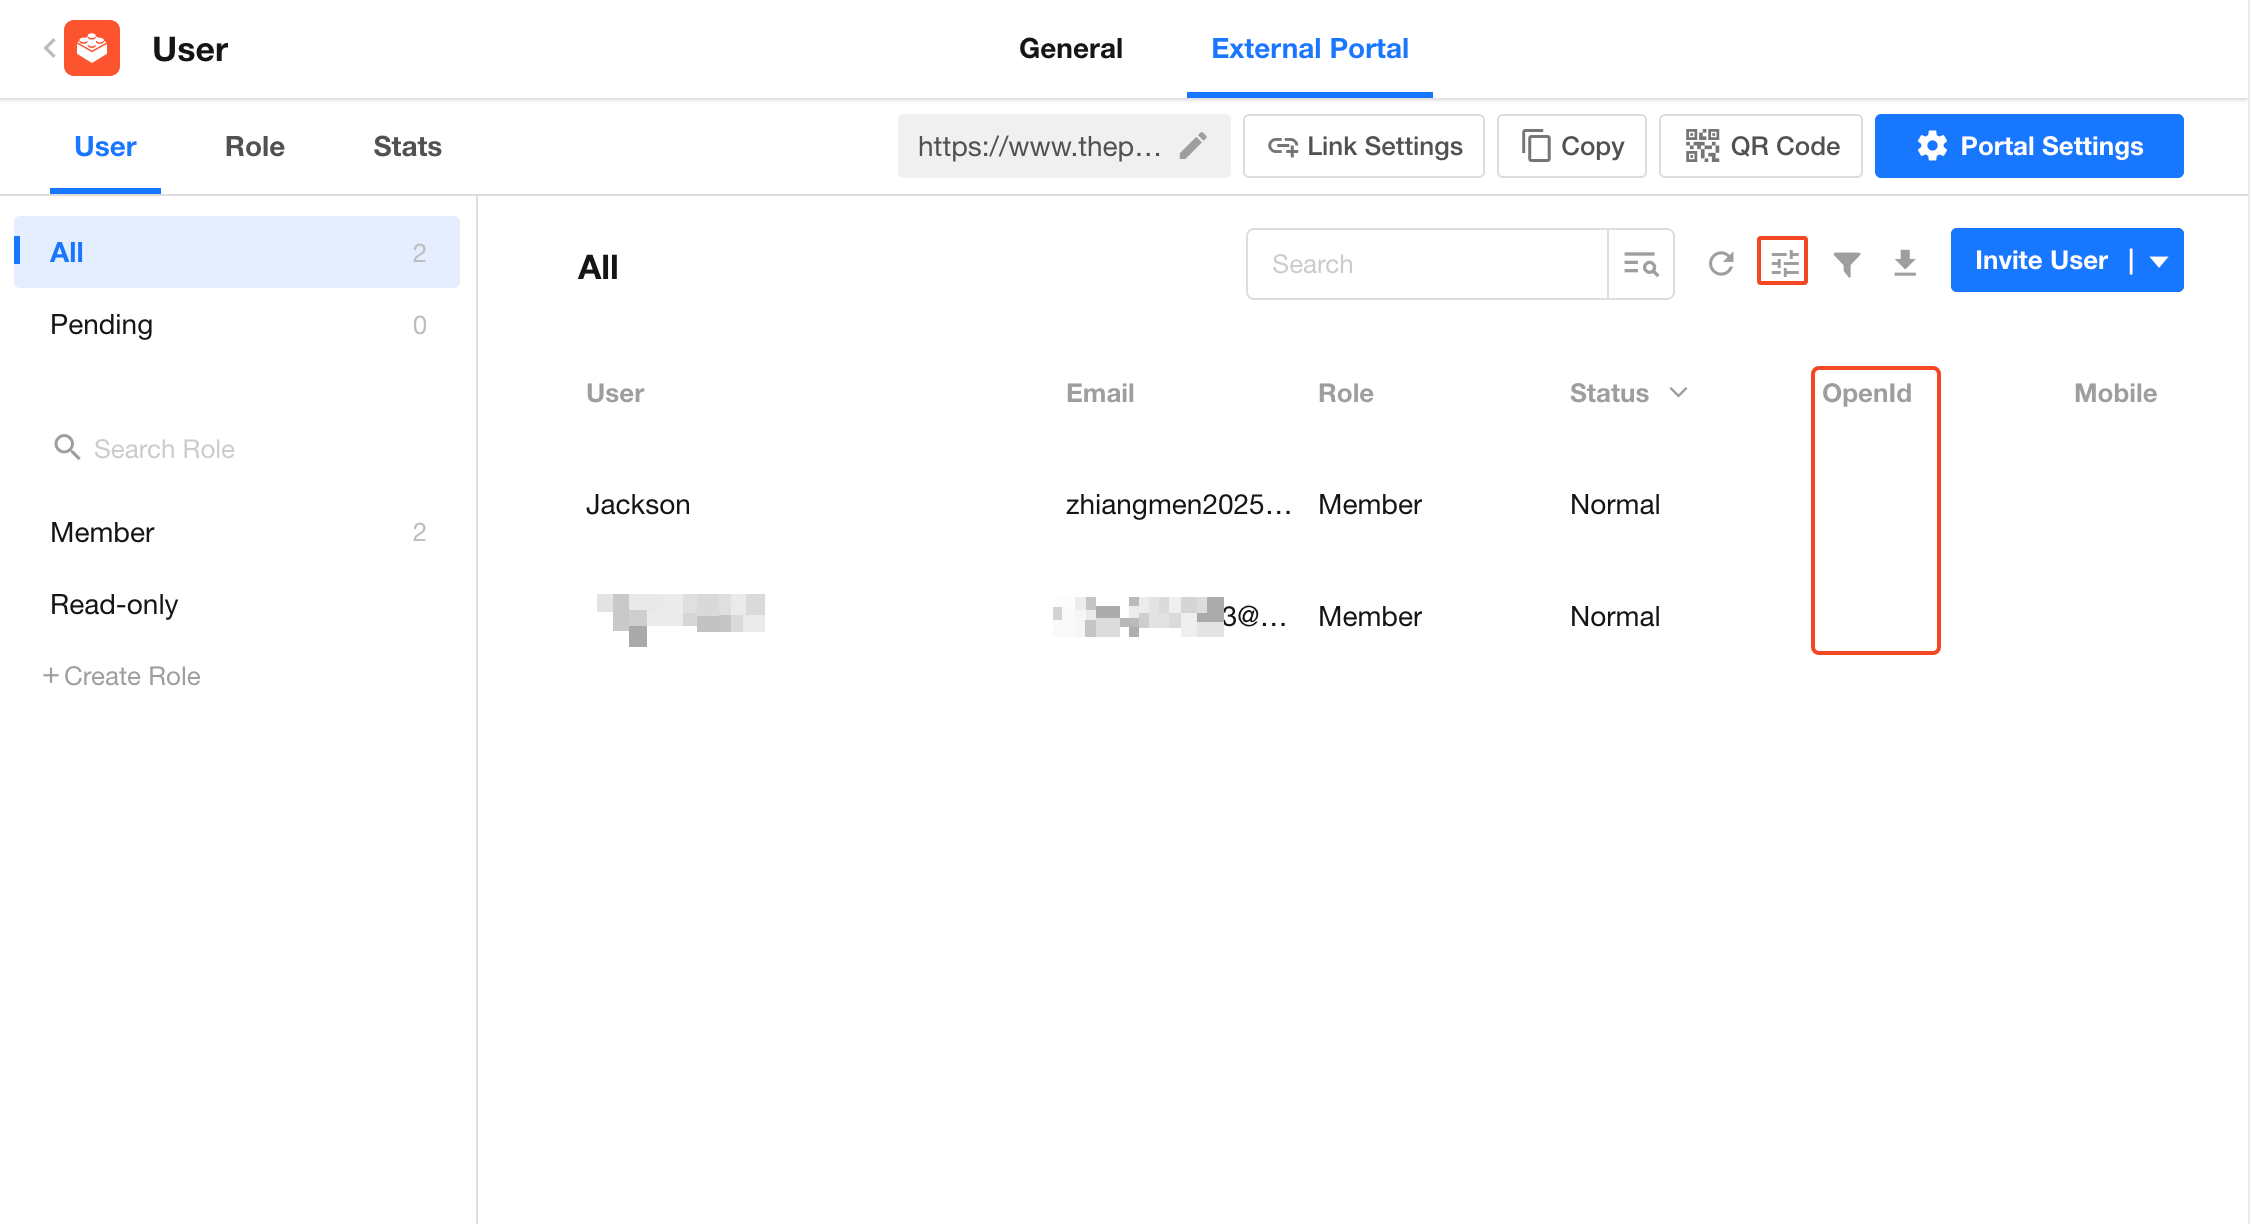Viewport: 2250px width, 1224px height.
Task: Click the Link Settings button
Action: coord(1363,146)
